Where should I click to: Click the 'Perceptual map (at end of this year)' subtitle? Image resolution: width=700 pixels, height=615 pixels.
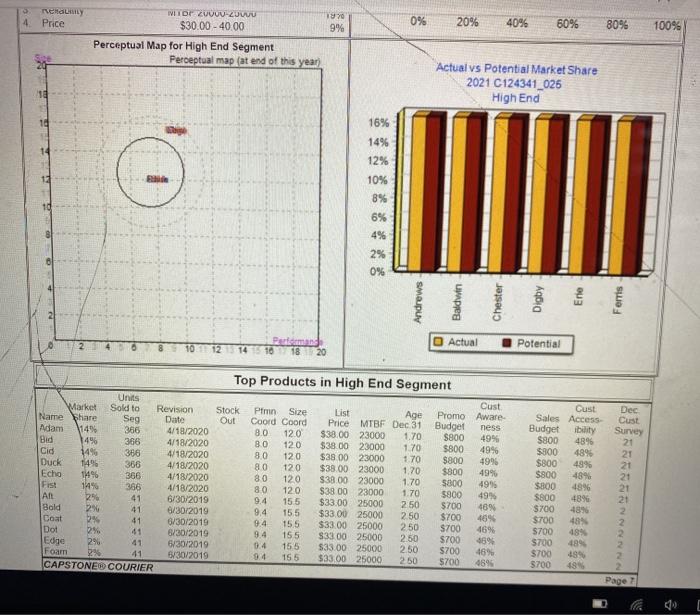[245, 61]
